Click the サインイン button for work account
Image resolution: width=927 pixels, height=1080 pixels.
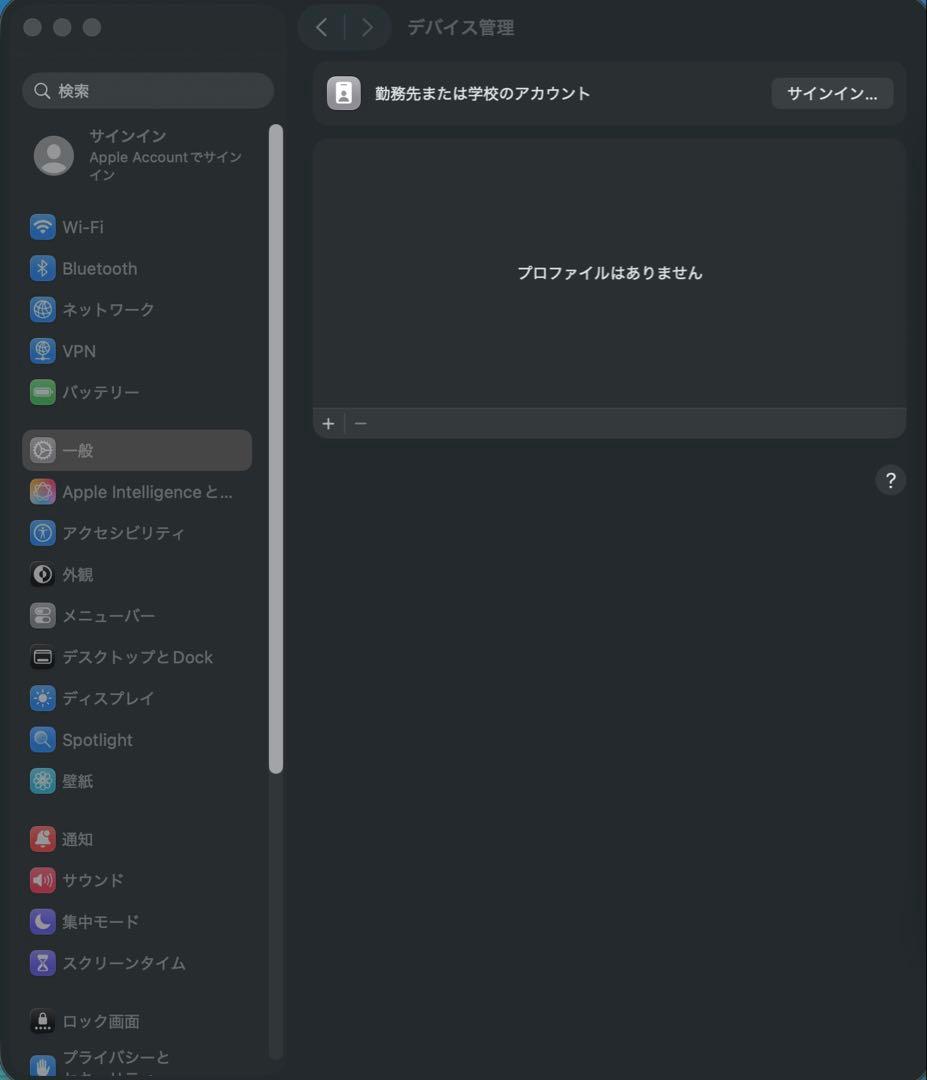point(832,93)
